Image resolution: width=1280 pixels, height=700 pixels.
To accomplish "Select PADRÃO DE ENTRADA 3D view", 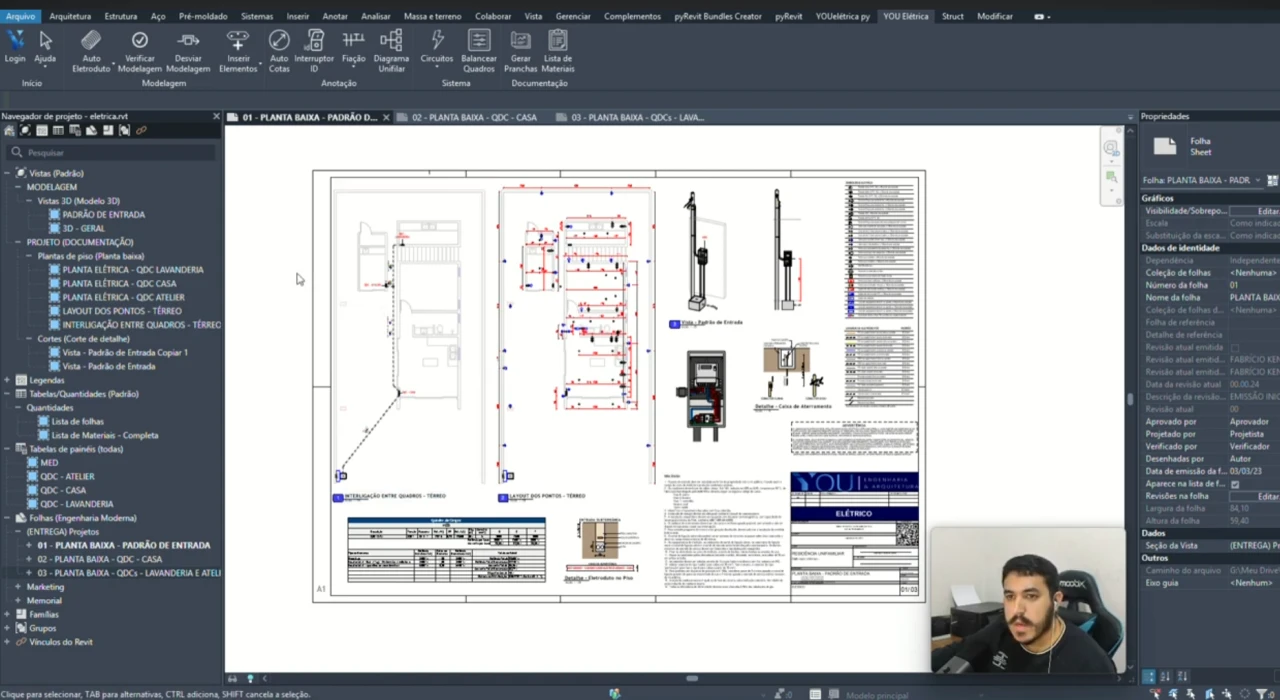I will (104, 215).
